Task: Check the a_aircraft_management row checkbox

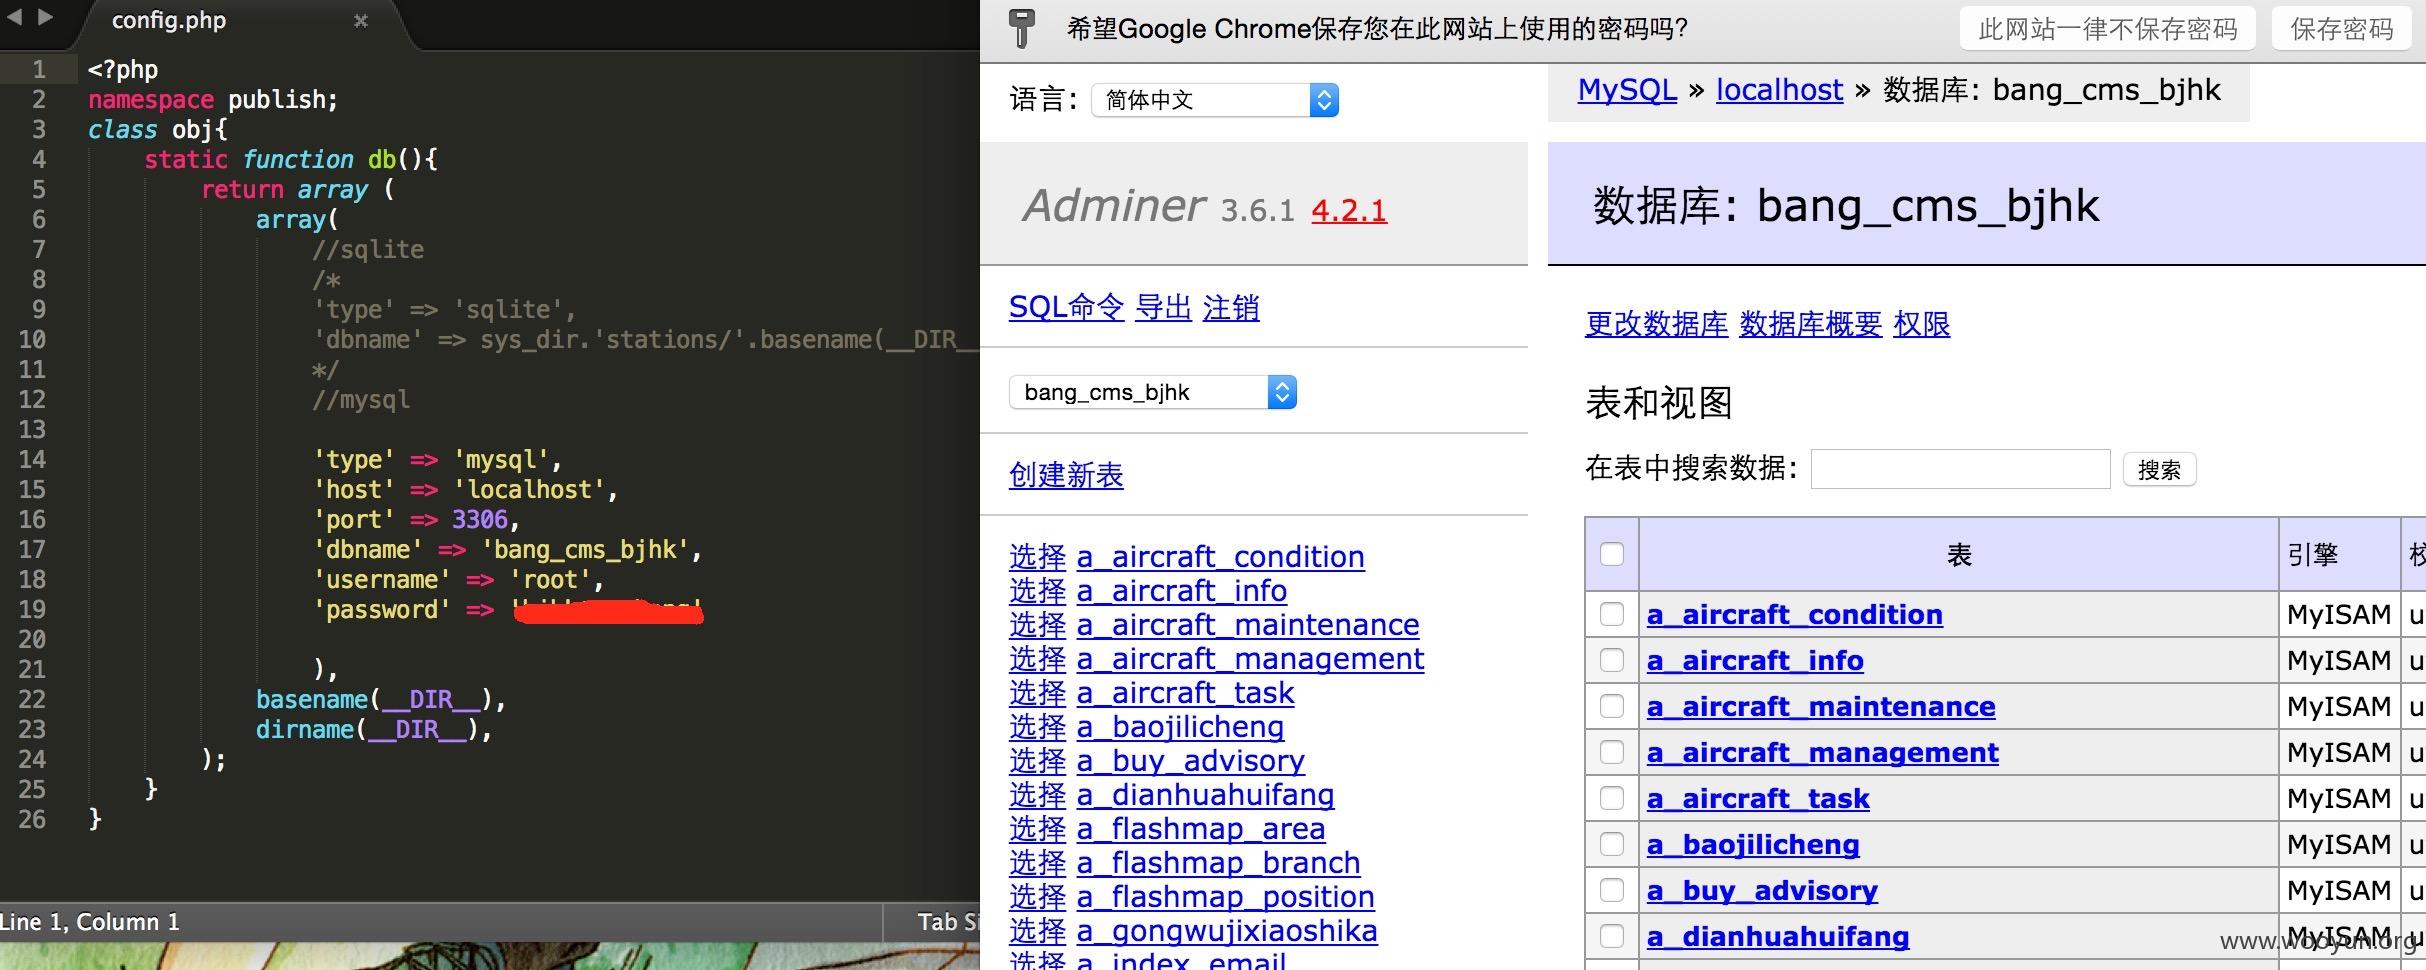Action: (x=1612, y=752)
